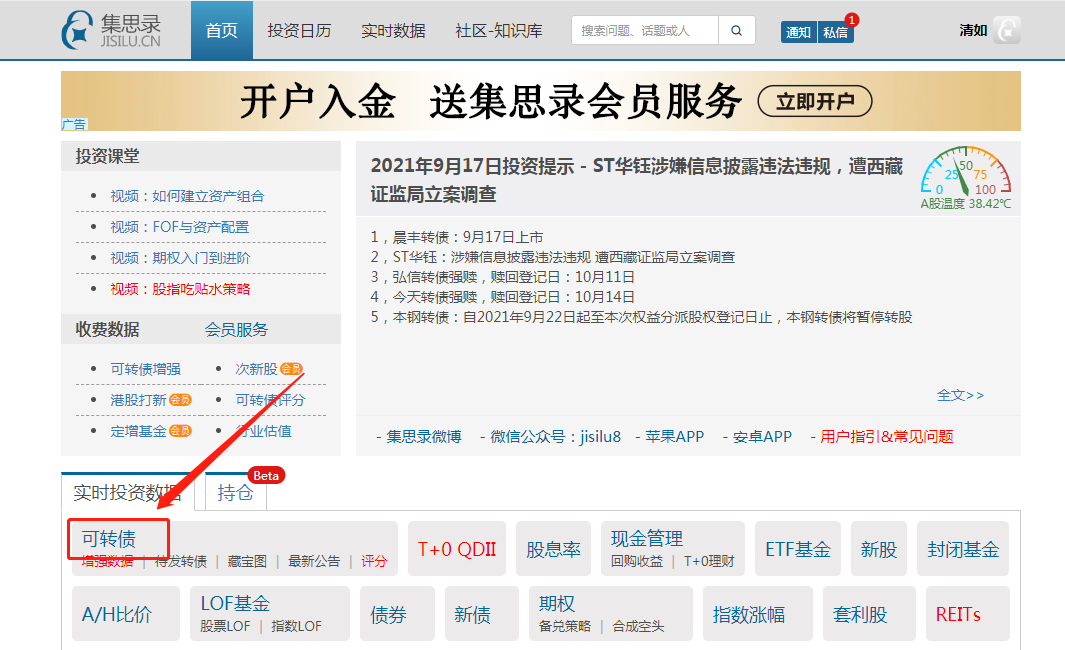The height and width of the screenshot is (650, 1065).
Task: Open the 通知 notifications button
Action: click(798, 32)
